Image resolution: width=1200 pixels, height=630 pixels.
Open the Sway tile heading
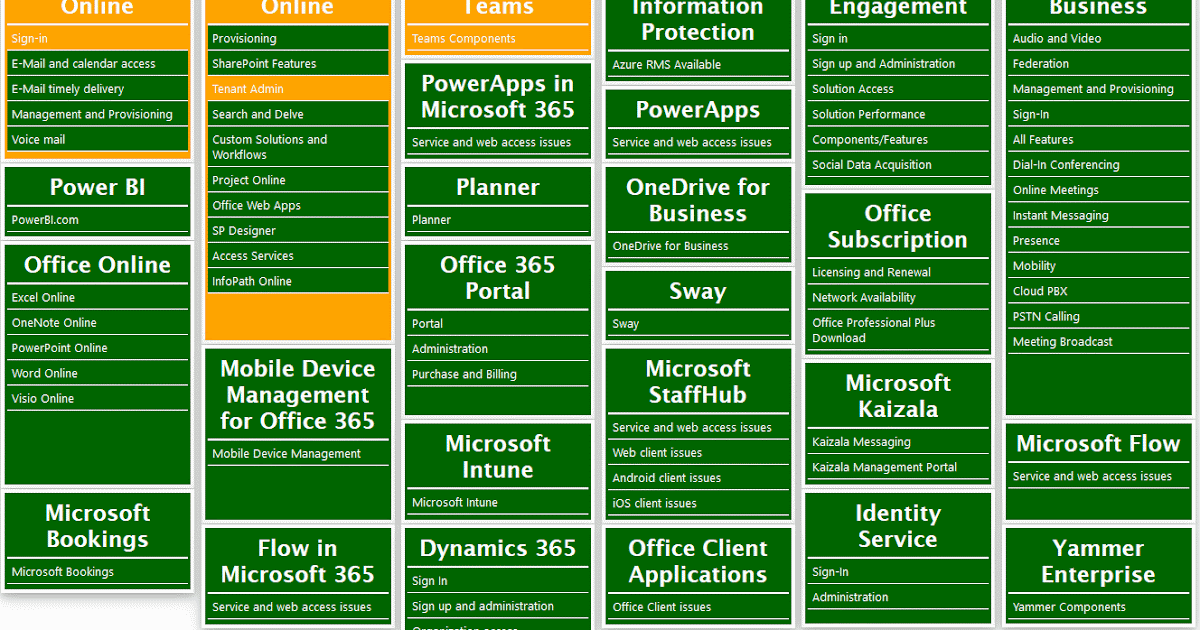[x=698, y=291]
